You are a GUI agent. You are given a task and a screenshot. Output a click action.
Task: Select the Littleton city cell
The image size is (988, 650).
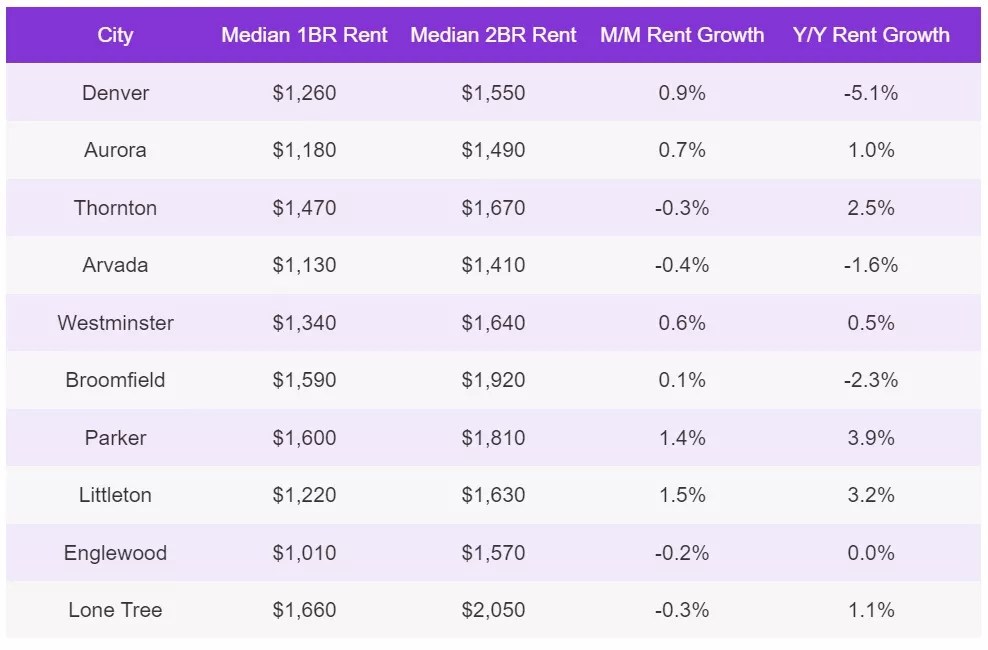coord(115,495)
